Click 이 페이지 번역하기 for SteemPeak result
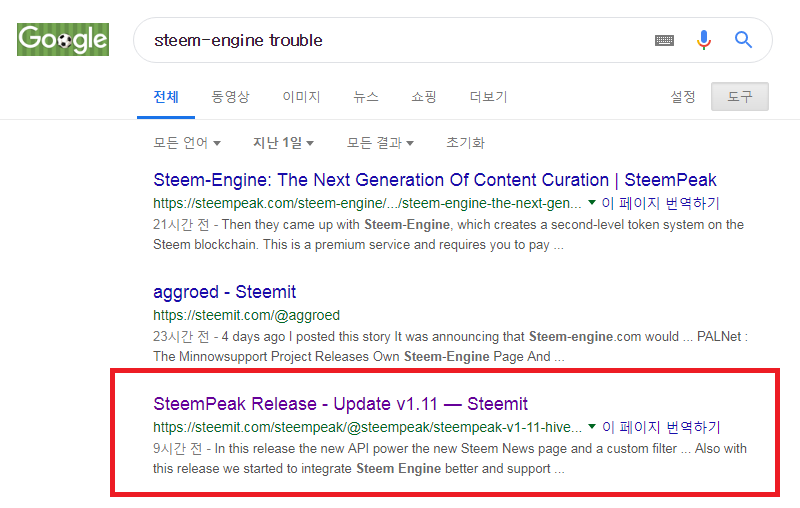The width and height of the screenshot is (800, 508). [x=660, y=203]
